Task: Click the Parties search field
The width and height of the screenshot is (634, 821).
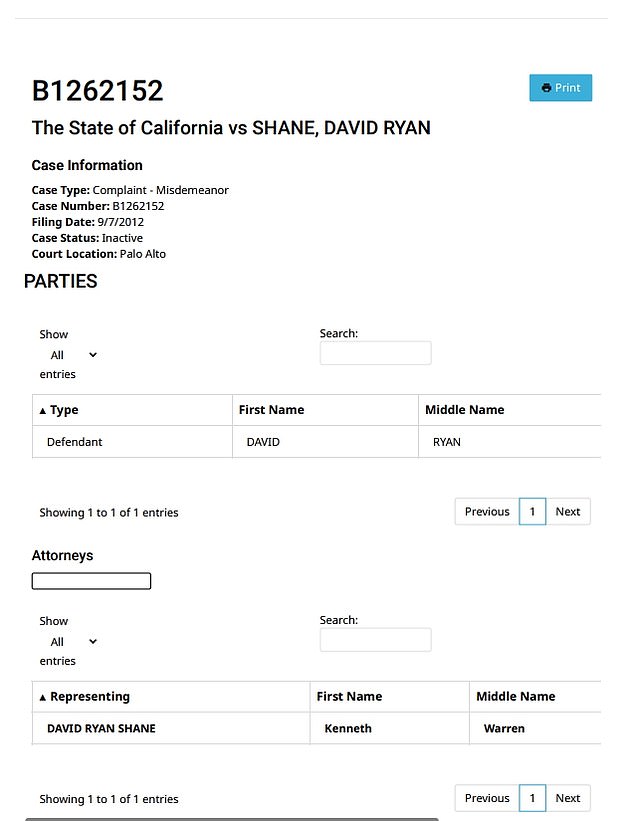Action: 375,353
